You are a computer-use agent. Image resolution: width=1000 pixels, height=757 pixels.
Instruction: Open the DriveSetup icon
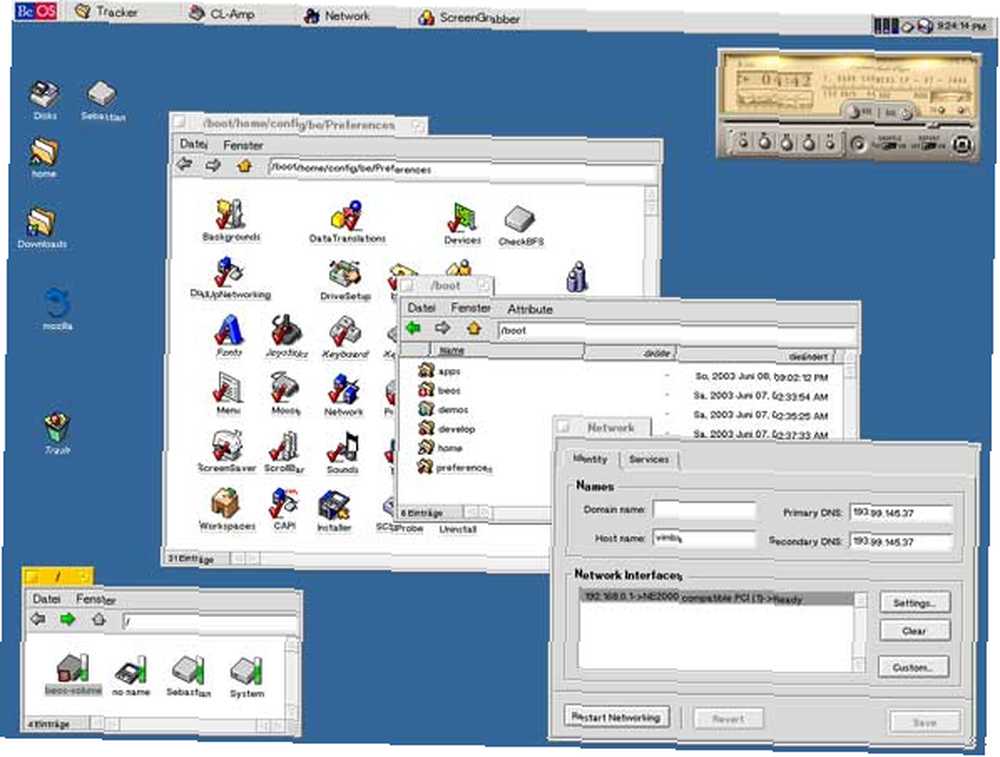pyautogui.click(x=345, y=279)
